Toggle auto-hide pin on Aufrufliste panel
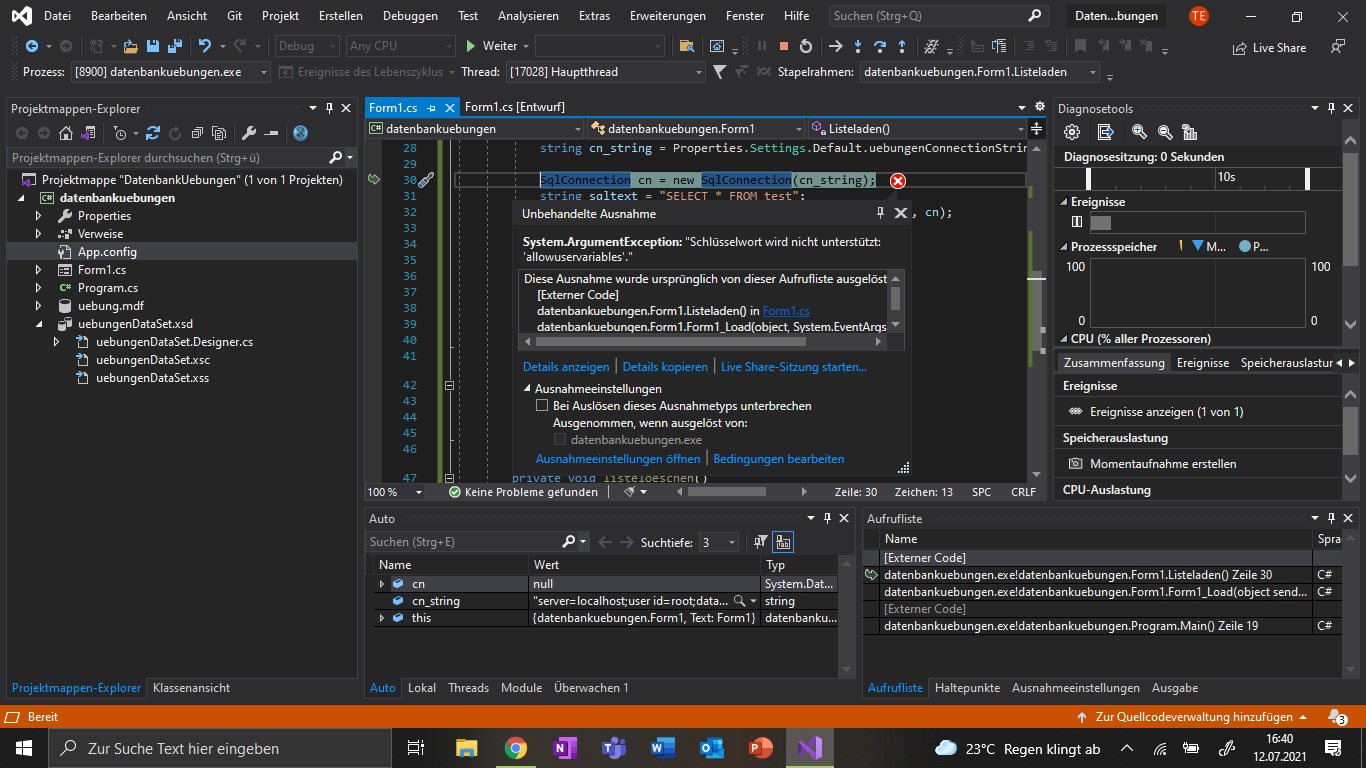Screen dimensions: 1366x768 1330,517
